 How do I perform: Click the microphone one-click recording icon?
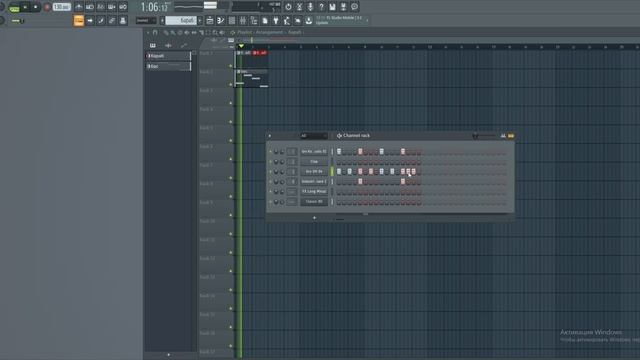310,7
